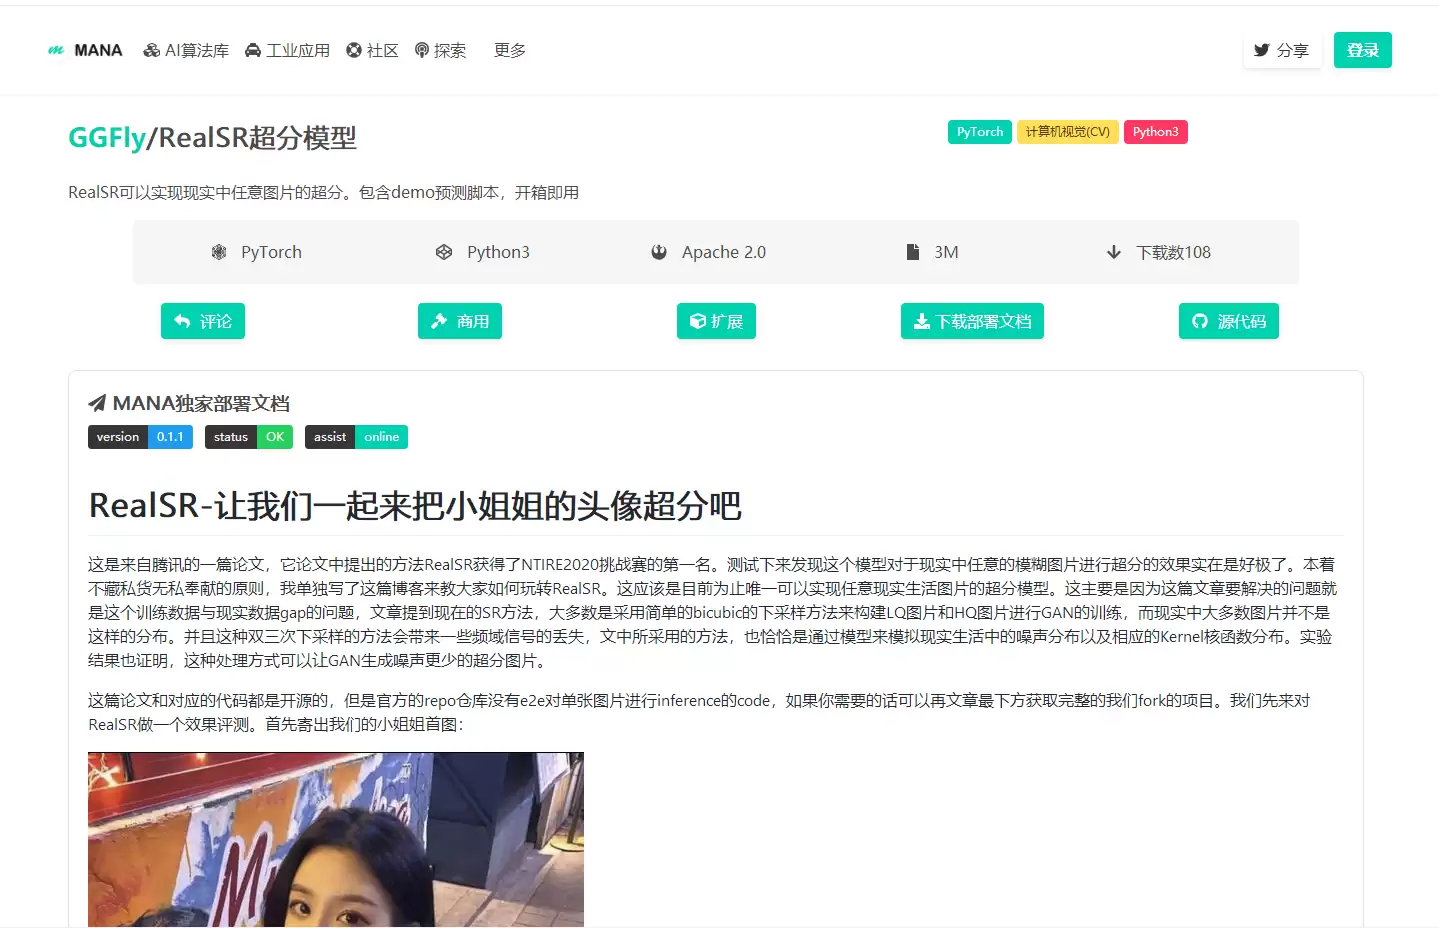Click the 扩展 extension button

coord(716,321)
